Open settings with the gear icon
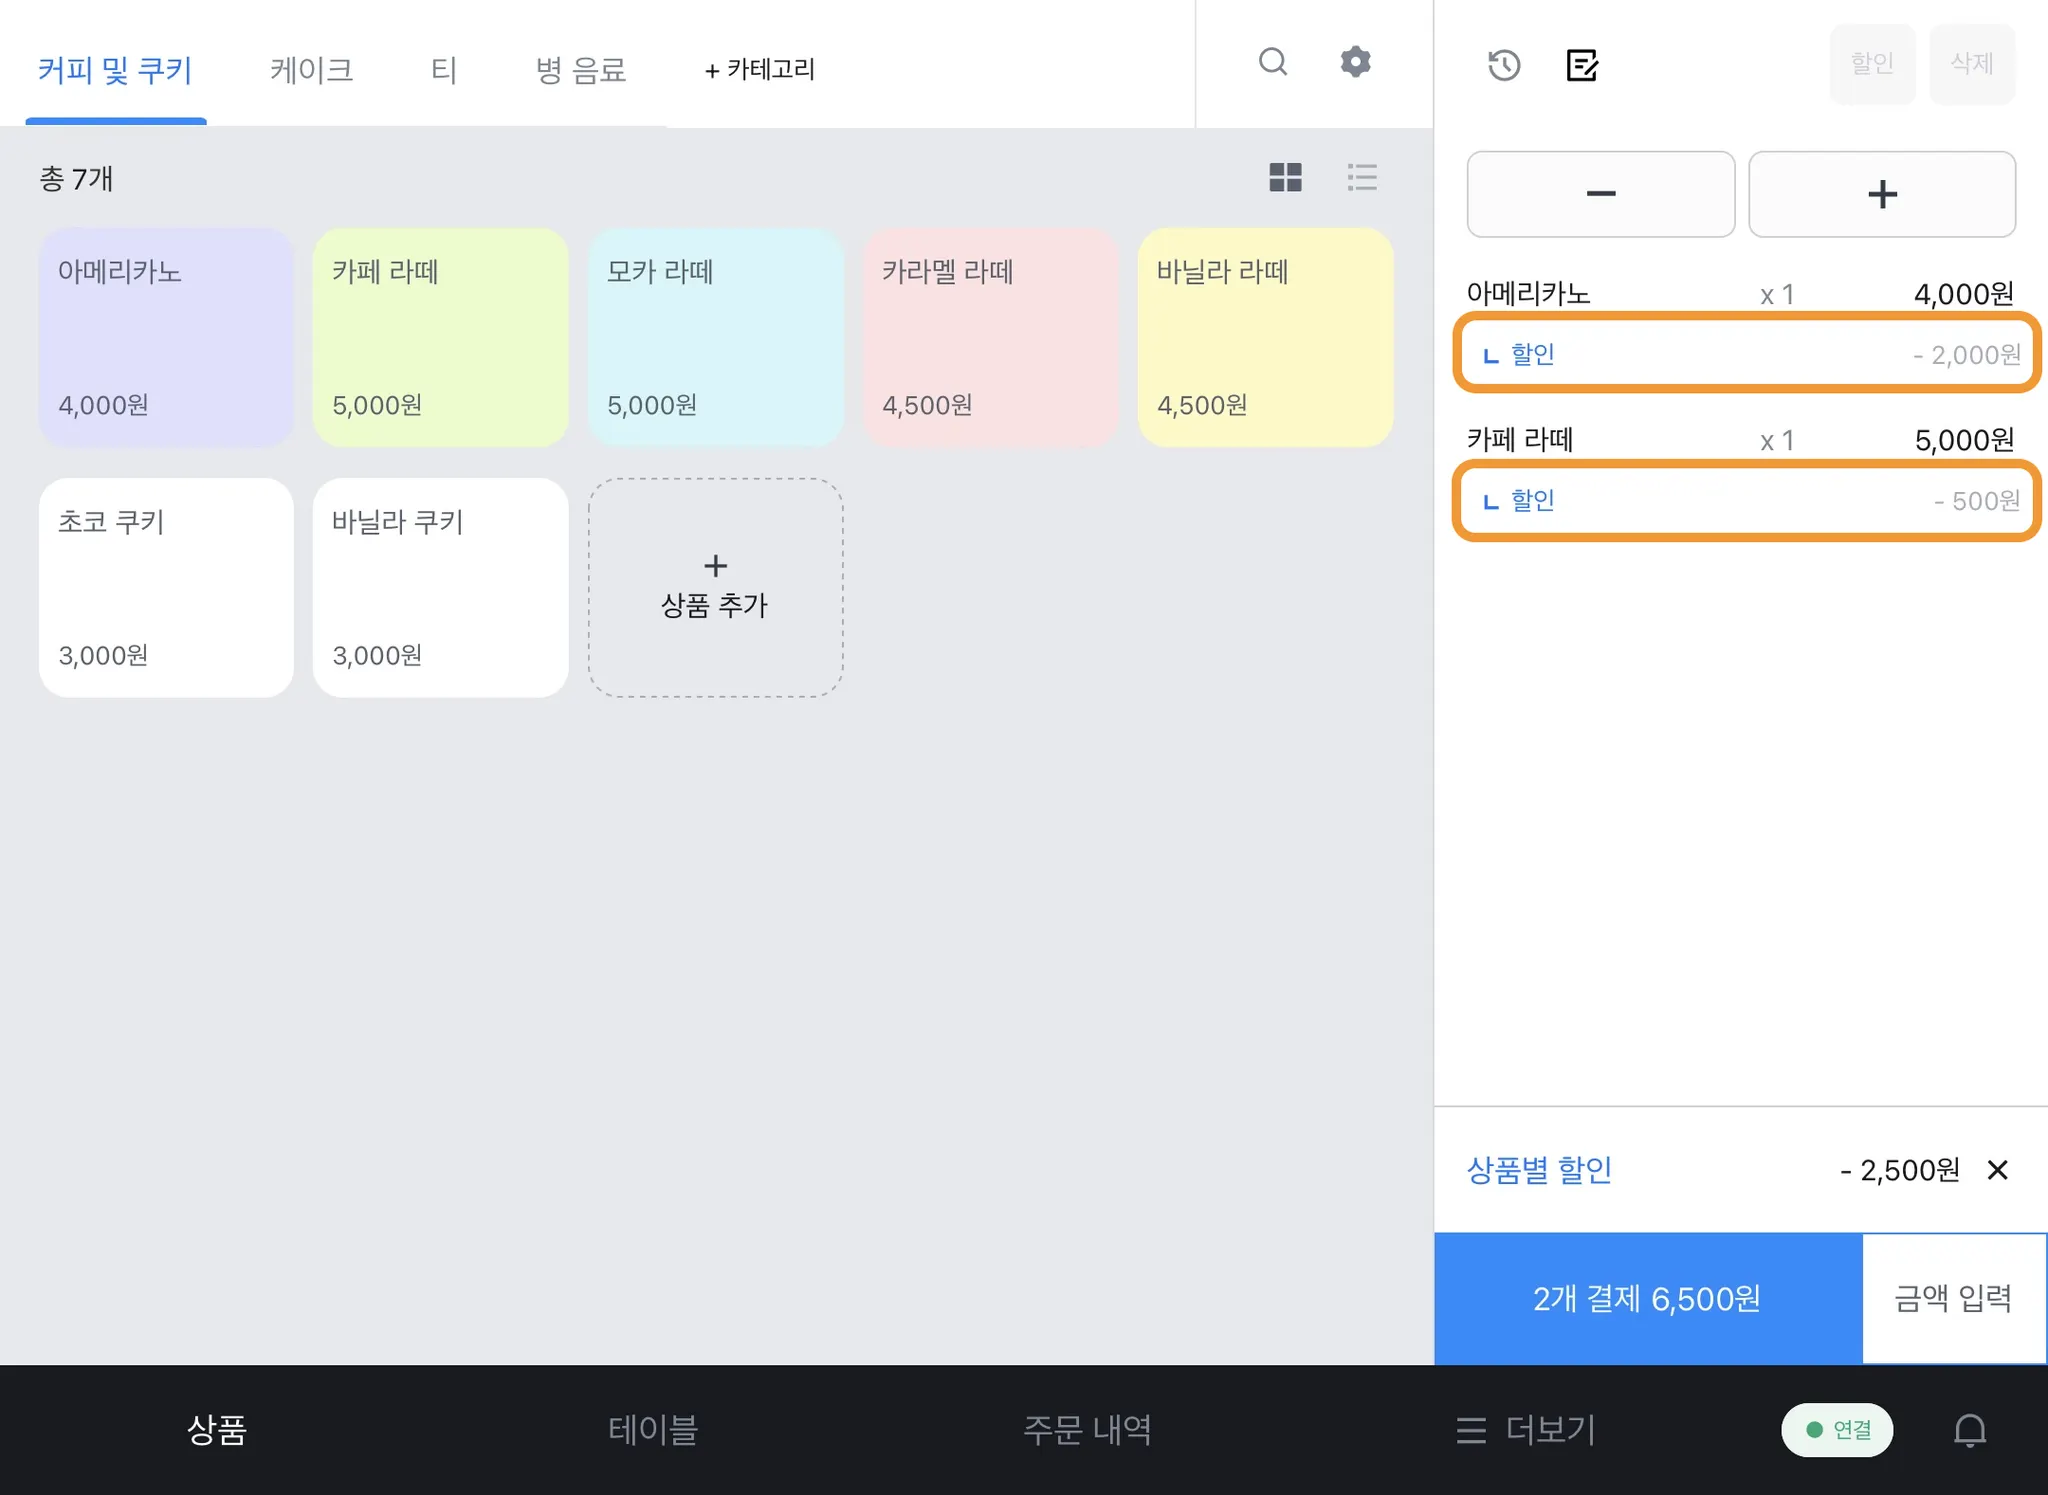Image resolution: width=2048 pixels, height=1495 pixels. (1355, 62)
